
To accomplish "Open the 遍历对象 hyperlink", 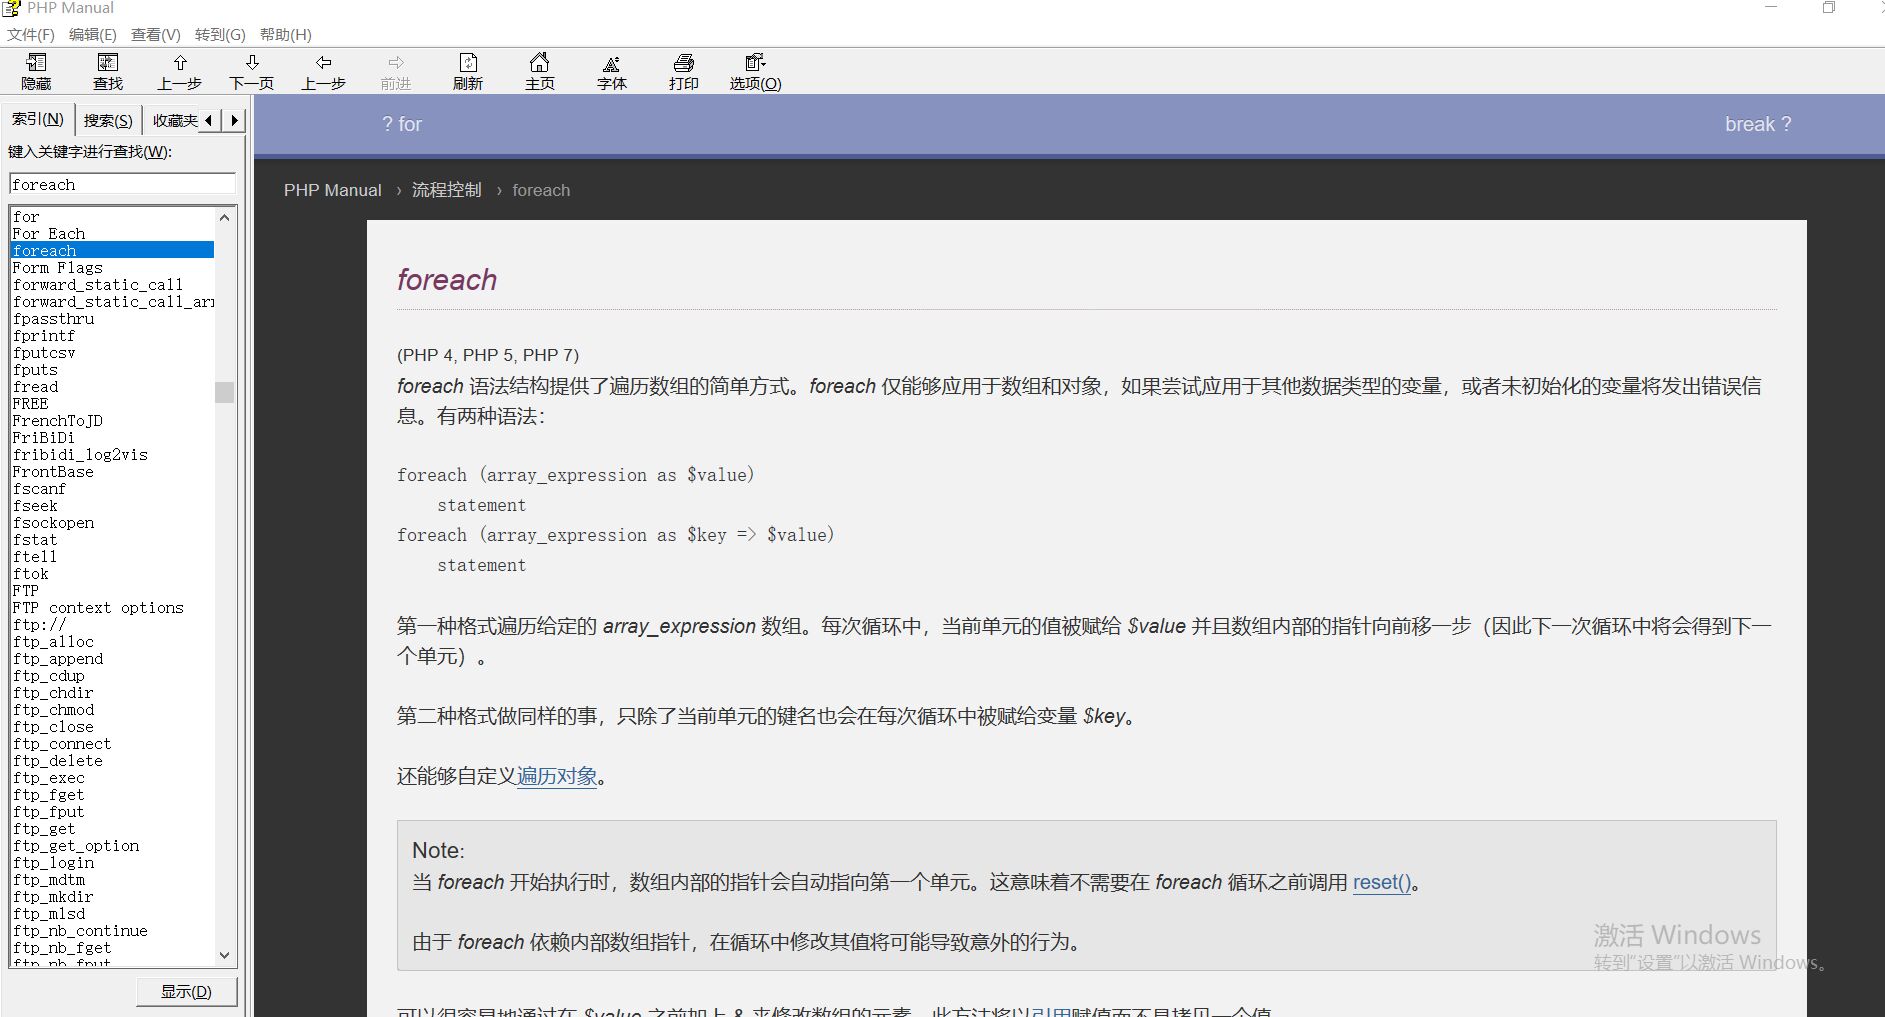I will (x=557, y=776).
